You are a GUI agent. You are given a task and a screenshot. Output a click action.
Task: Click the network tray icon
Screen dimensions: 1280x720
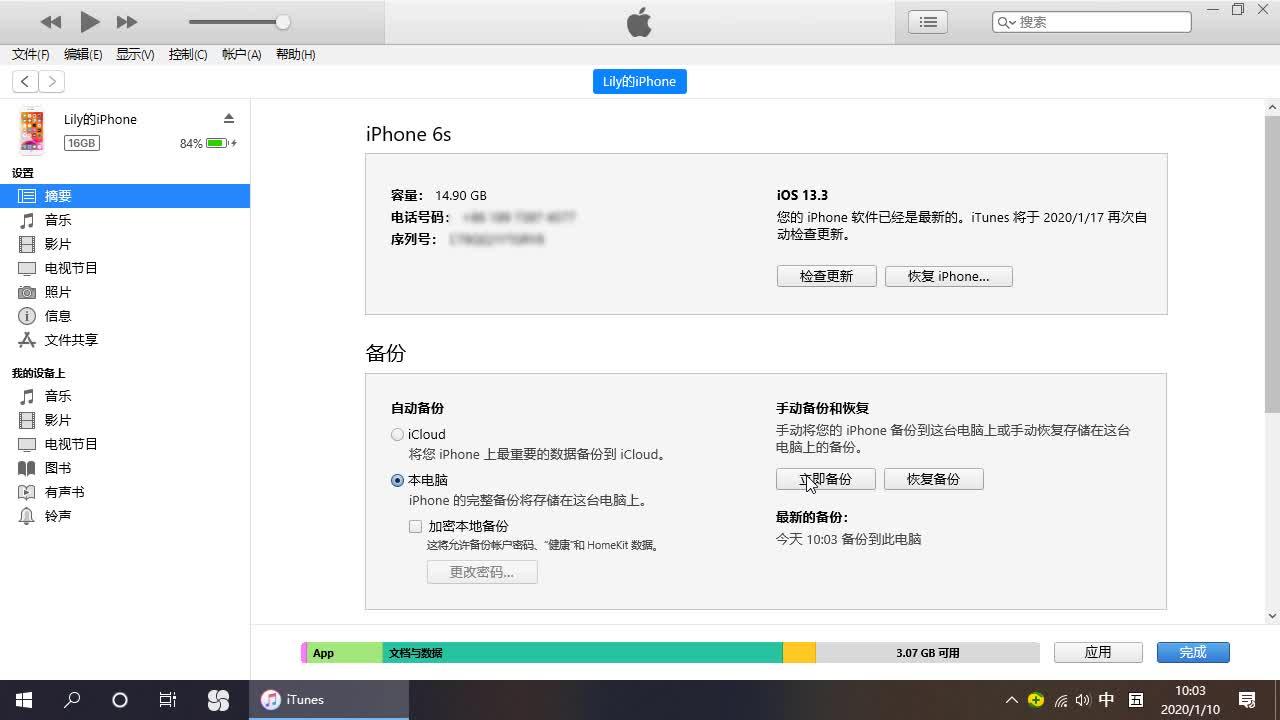(x=1060, y=700)
